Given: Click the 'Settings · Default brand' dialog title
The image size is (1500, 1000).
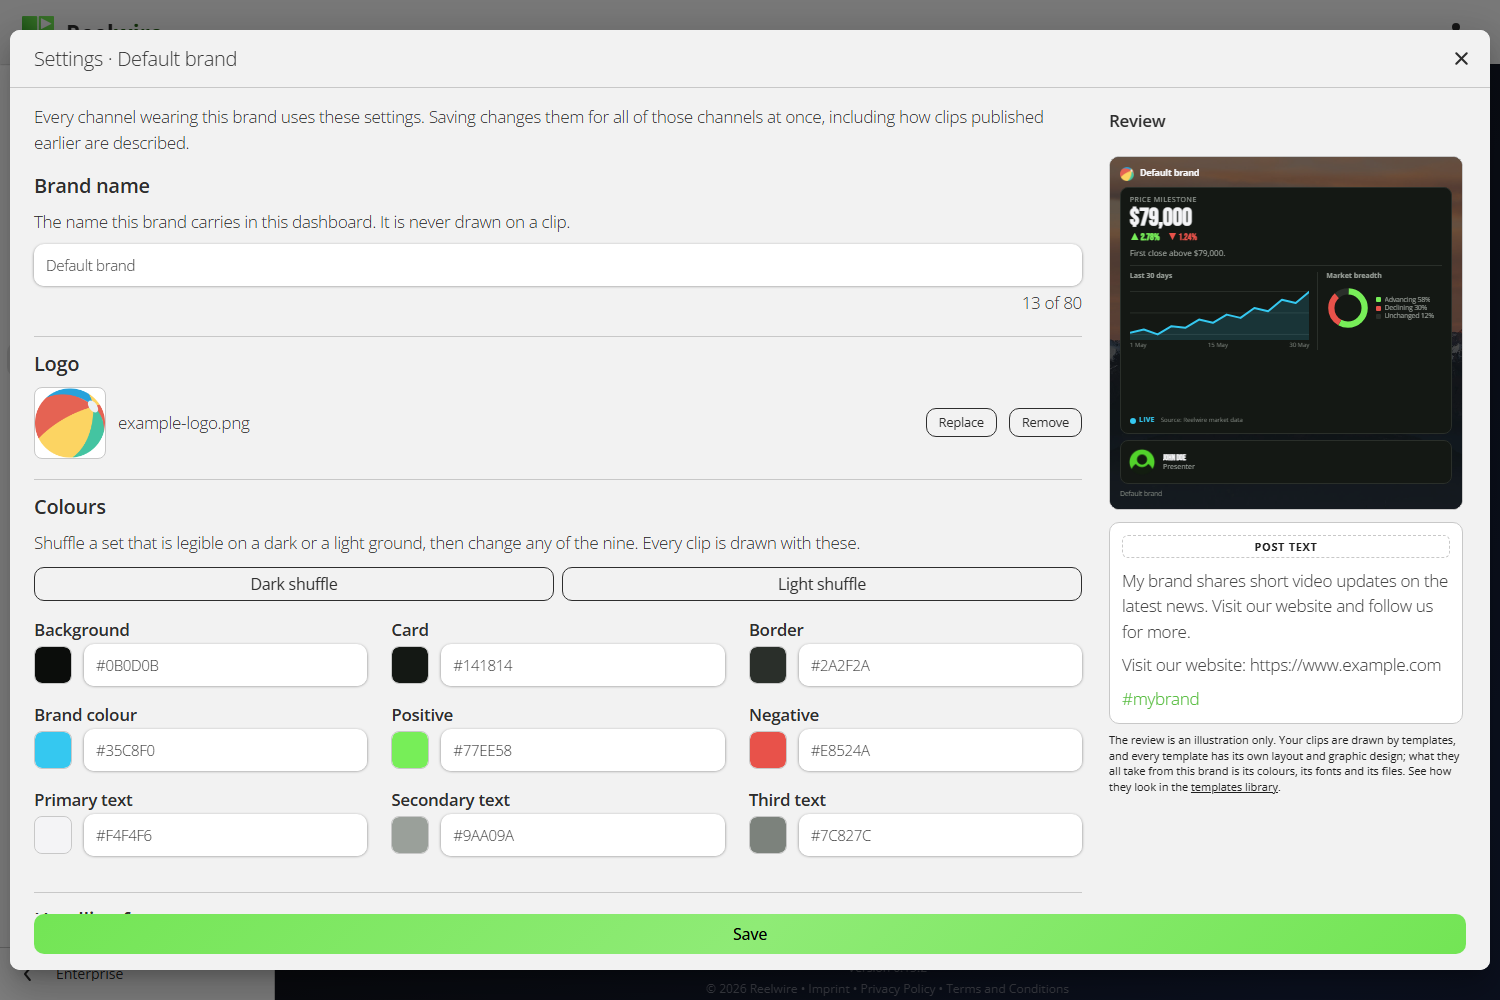Looking at the screenshot, I should tap(135, 59).
